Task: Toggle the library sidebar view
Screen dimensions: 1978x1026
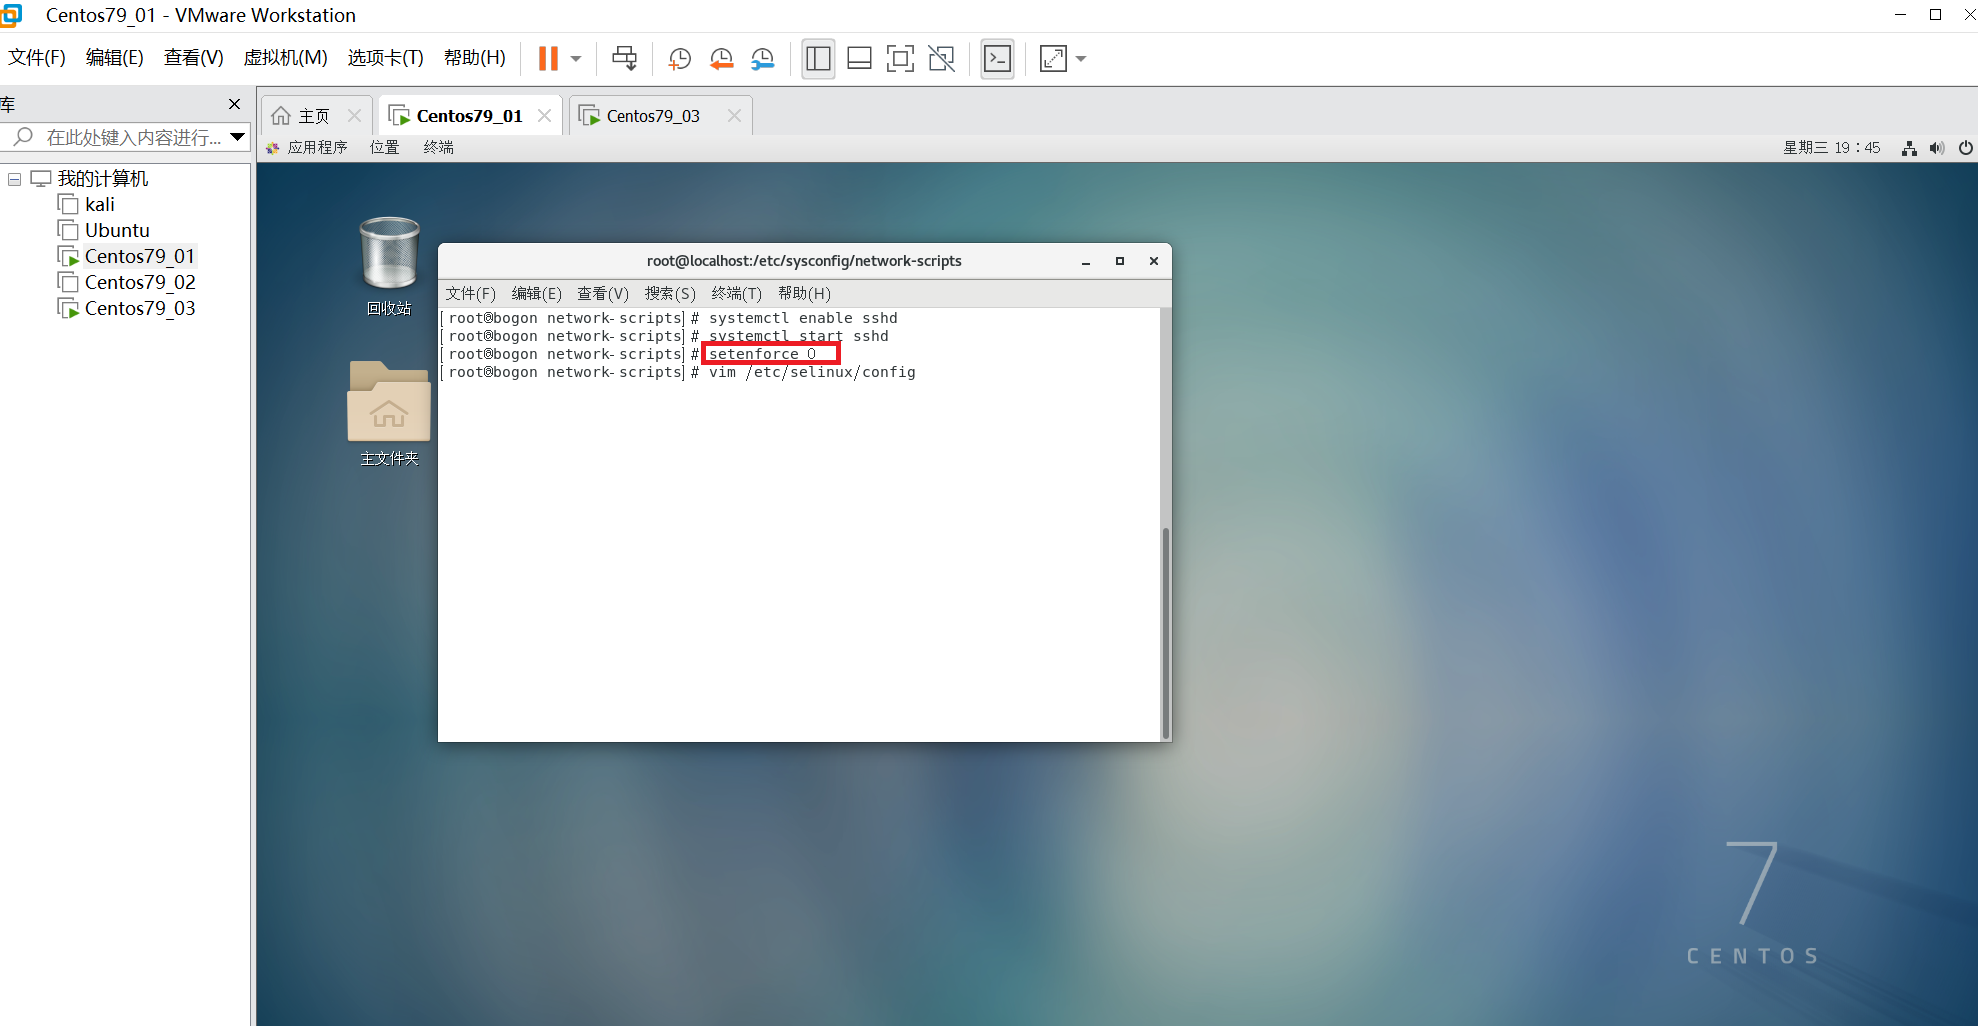Action: [x=818, y=59]
